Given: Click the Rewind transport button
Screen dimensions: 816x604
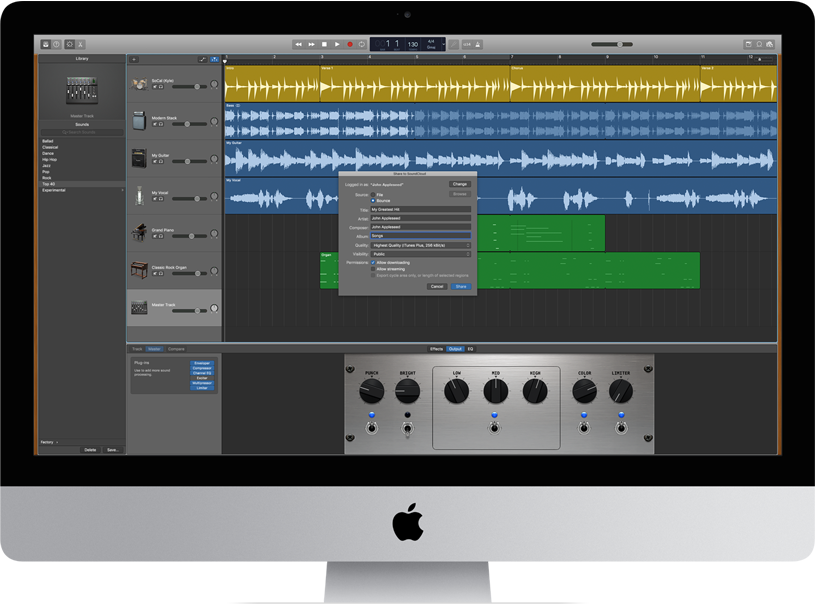Looking at the screenshot, I should [x=298, y=45].
